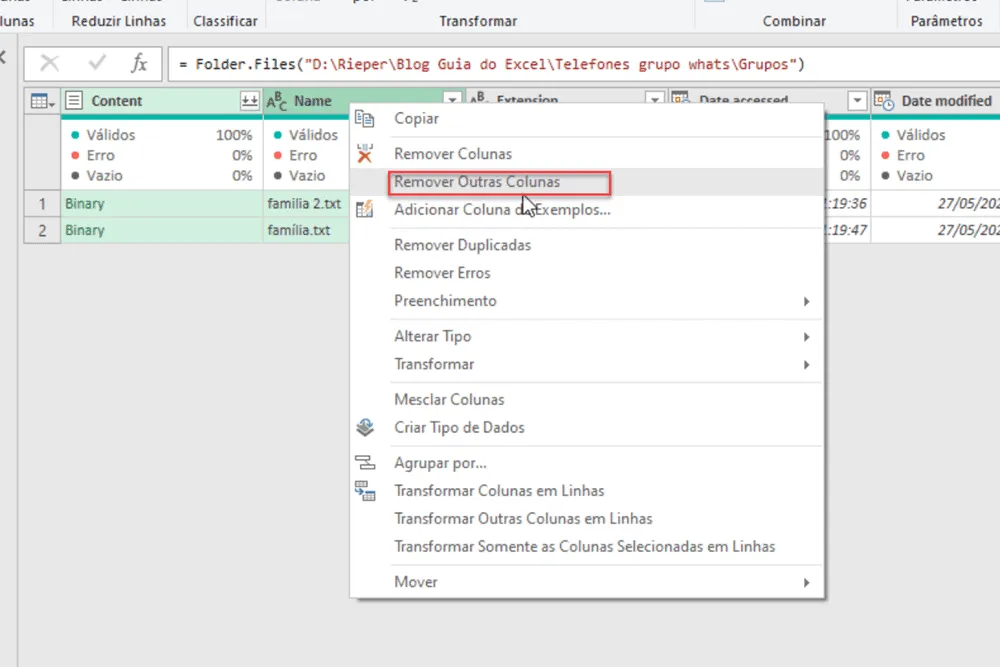Click the formula bar confirm checkmark icon
This screenshot has height=667, width=1000.
(x=98, y=63)
